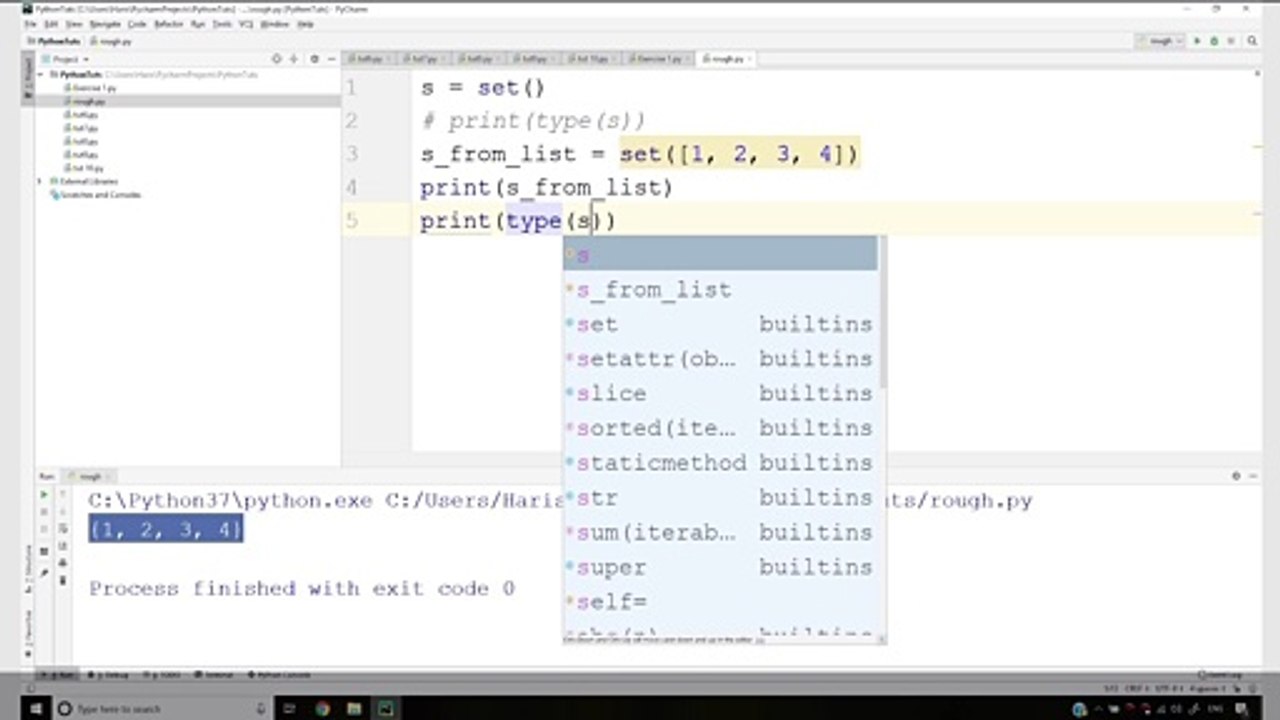Screen dimensions: 1280x720
Task: Collapse the PythonTuts project root node
Action: [x=40, y=75]
